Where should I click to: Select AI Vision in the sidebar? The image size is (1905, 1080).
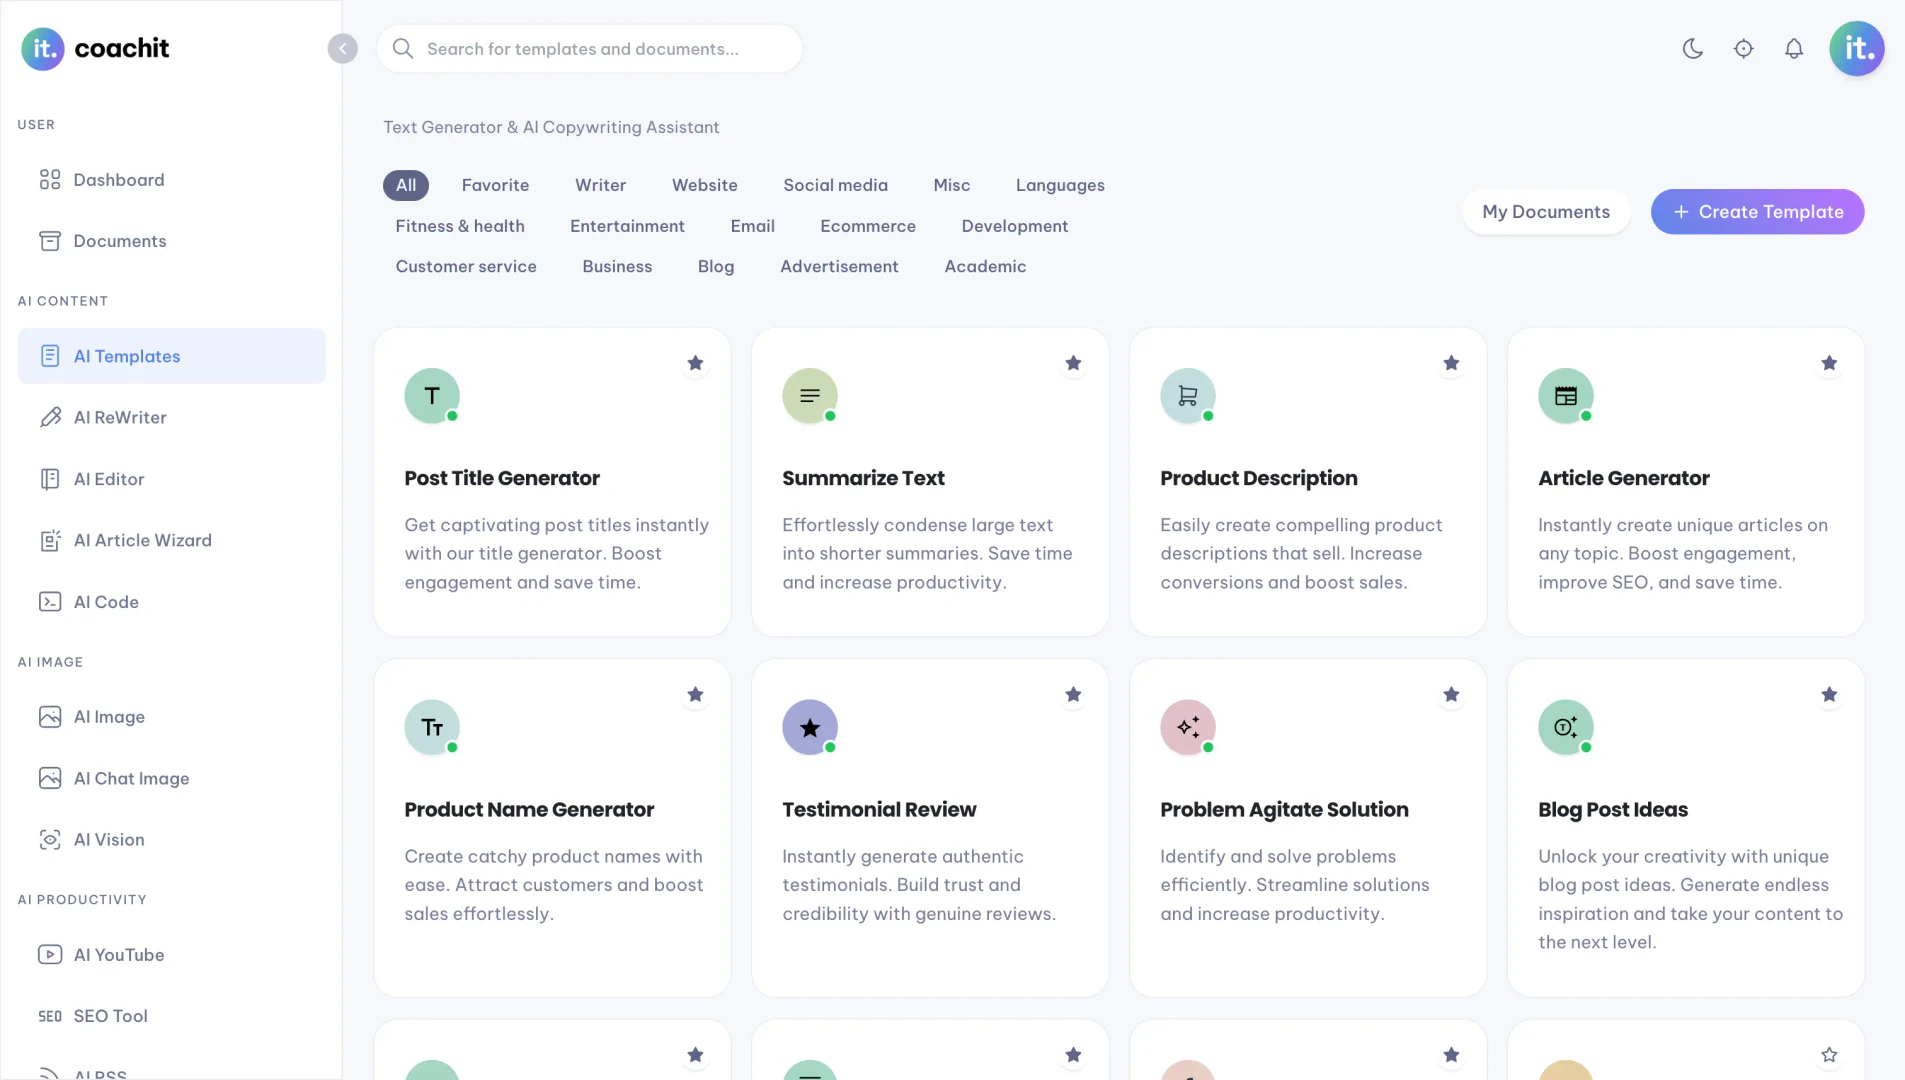point(109,840)
